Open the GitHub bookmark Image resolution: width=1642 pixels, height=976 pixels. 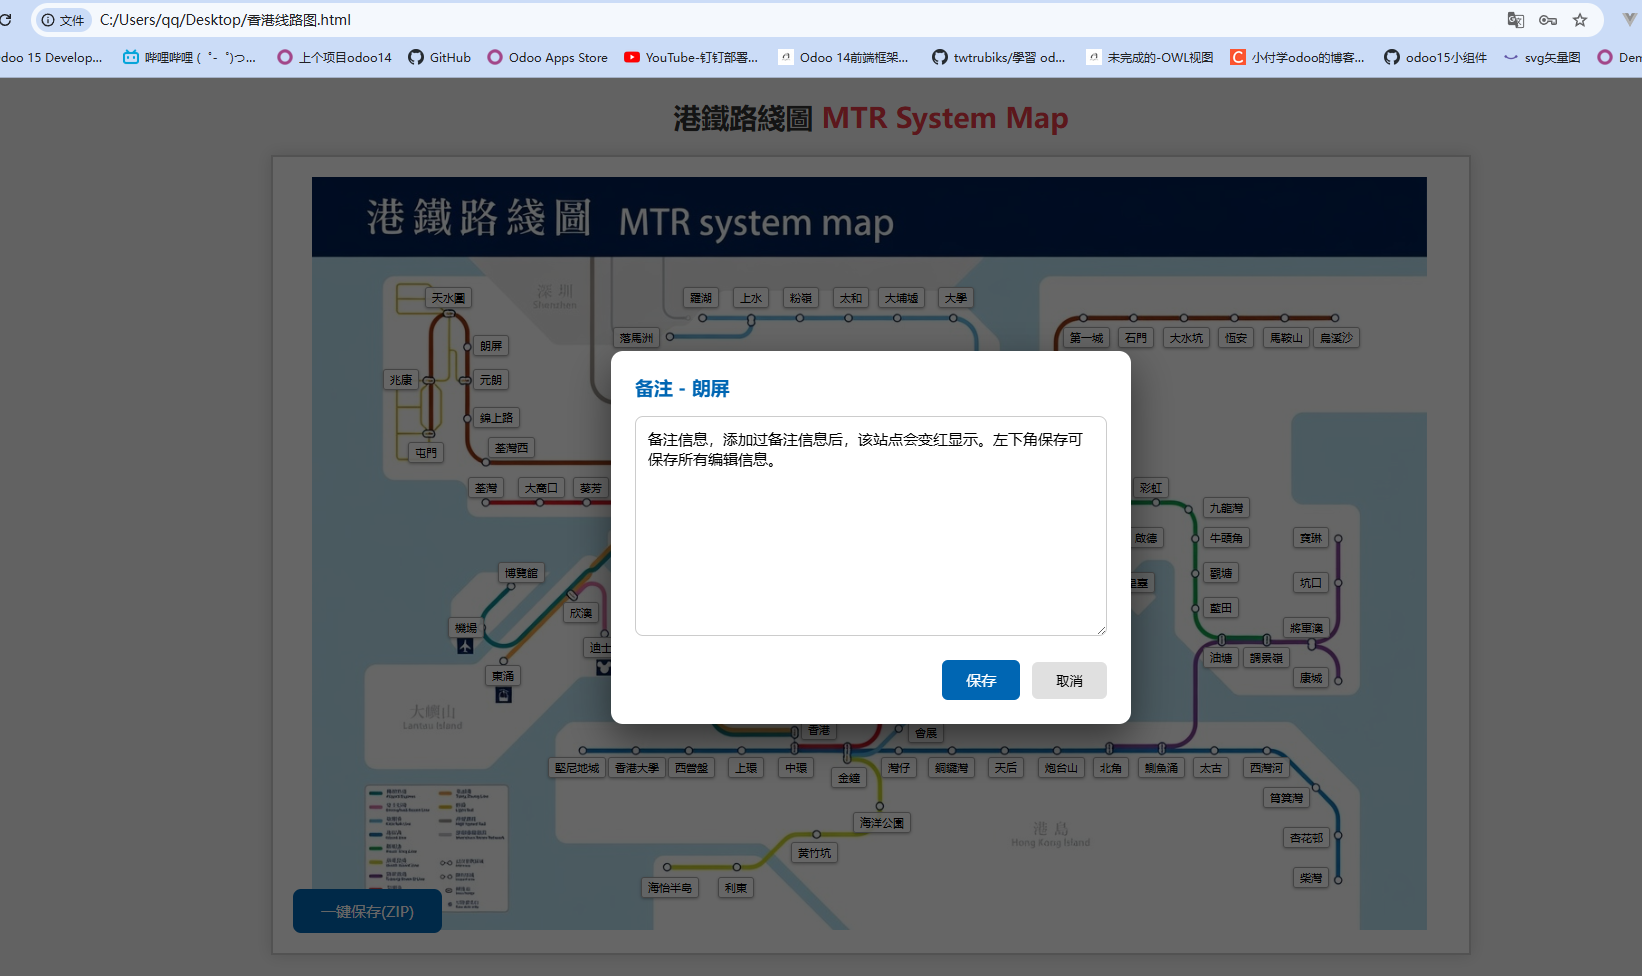[x=439, y=58]
